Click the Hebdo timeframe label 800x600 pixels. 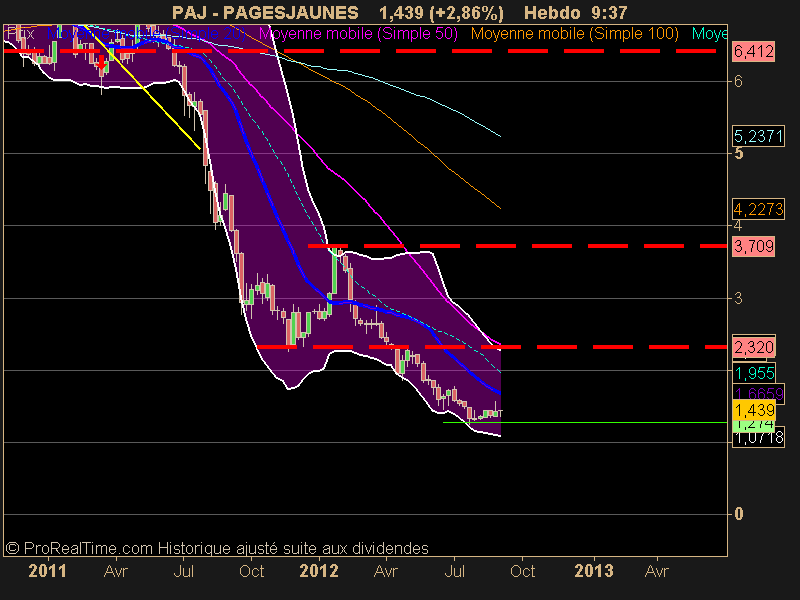(x=552, y=12)
